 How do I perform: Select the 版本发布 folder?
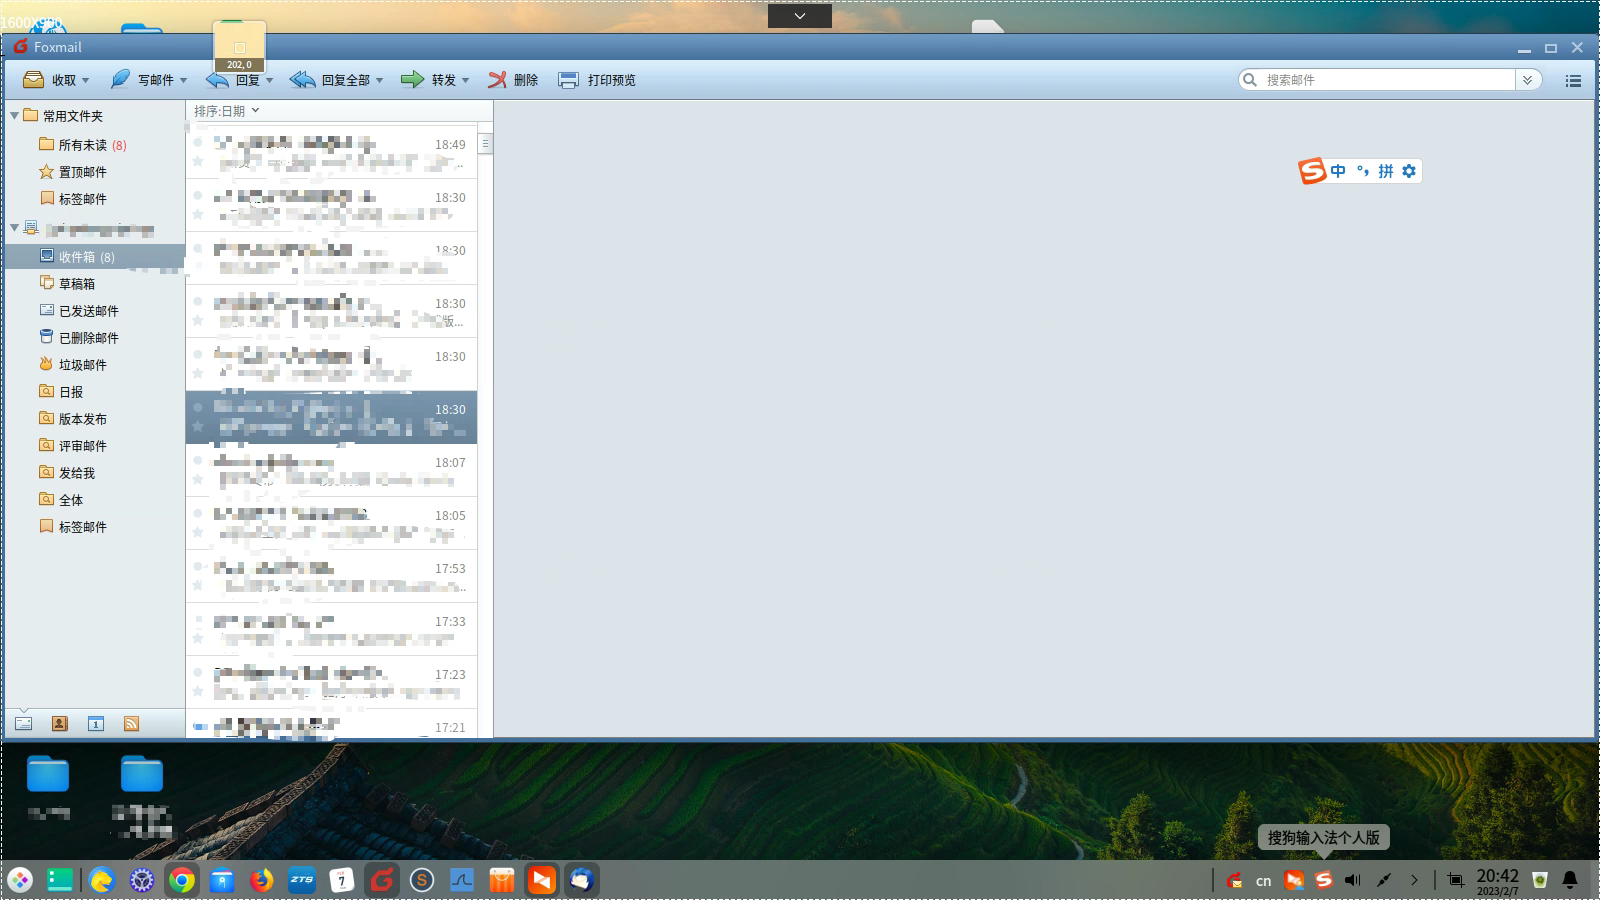pyautogui.click(x=73, y=419)
